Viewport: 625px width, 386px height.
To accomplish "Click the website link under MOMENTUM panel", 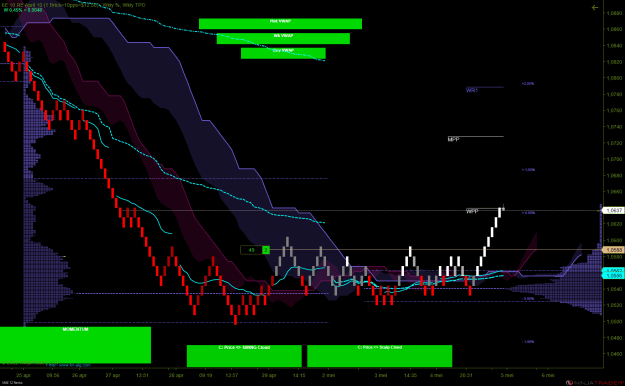I will pos(69,365).
